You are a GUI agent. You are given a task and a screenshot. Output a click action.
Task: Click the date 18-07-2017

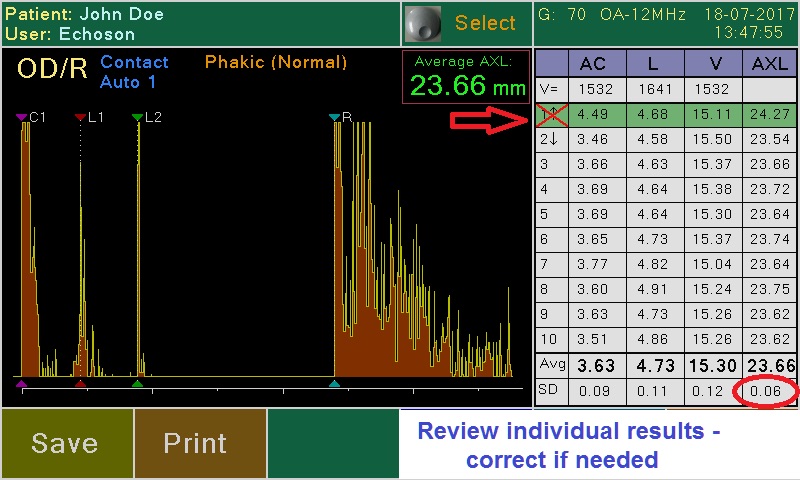tap(750, 14)
